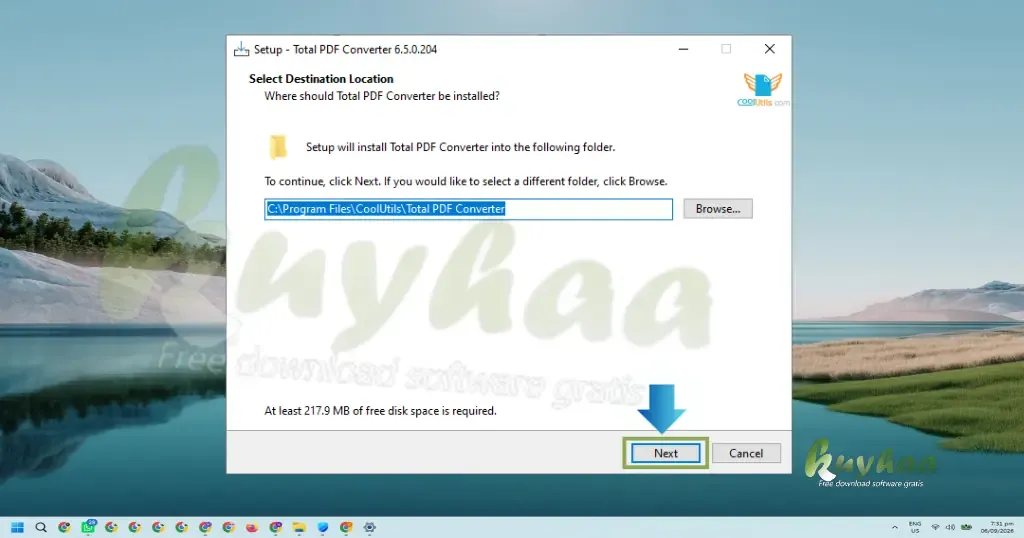Open the Browse folder dialog
This screenshot has height=538, width=1024.
click(x=718, y=209)
